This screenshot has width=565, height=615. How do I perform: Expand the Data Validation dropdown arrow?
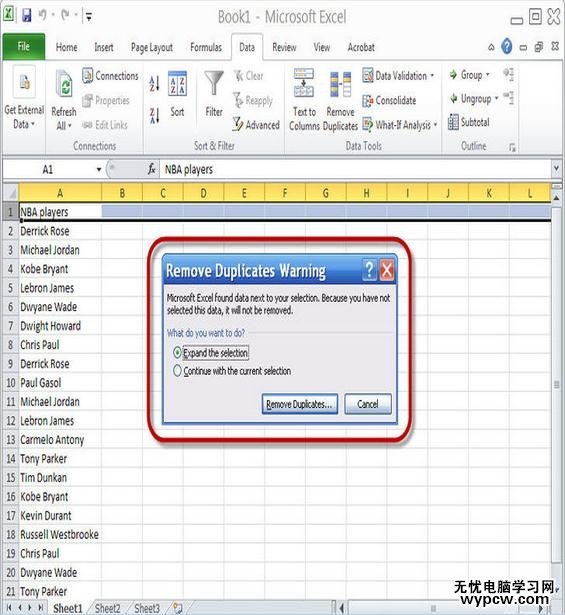click(432, 75)
